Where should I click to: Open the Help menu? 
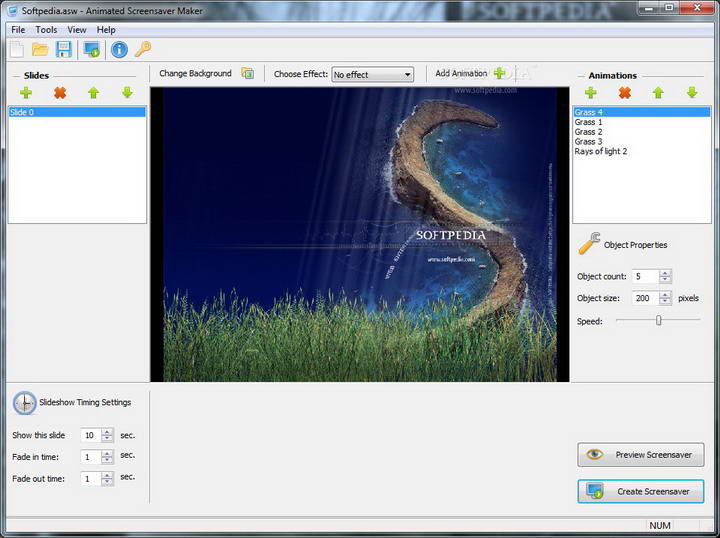click(x=106, y=30)
